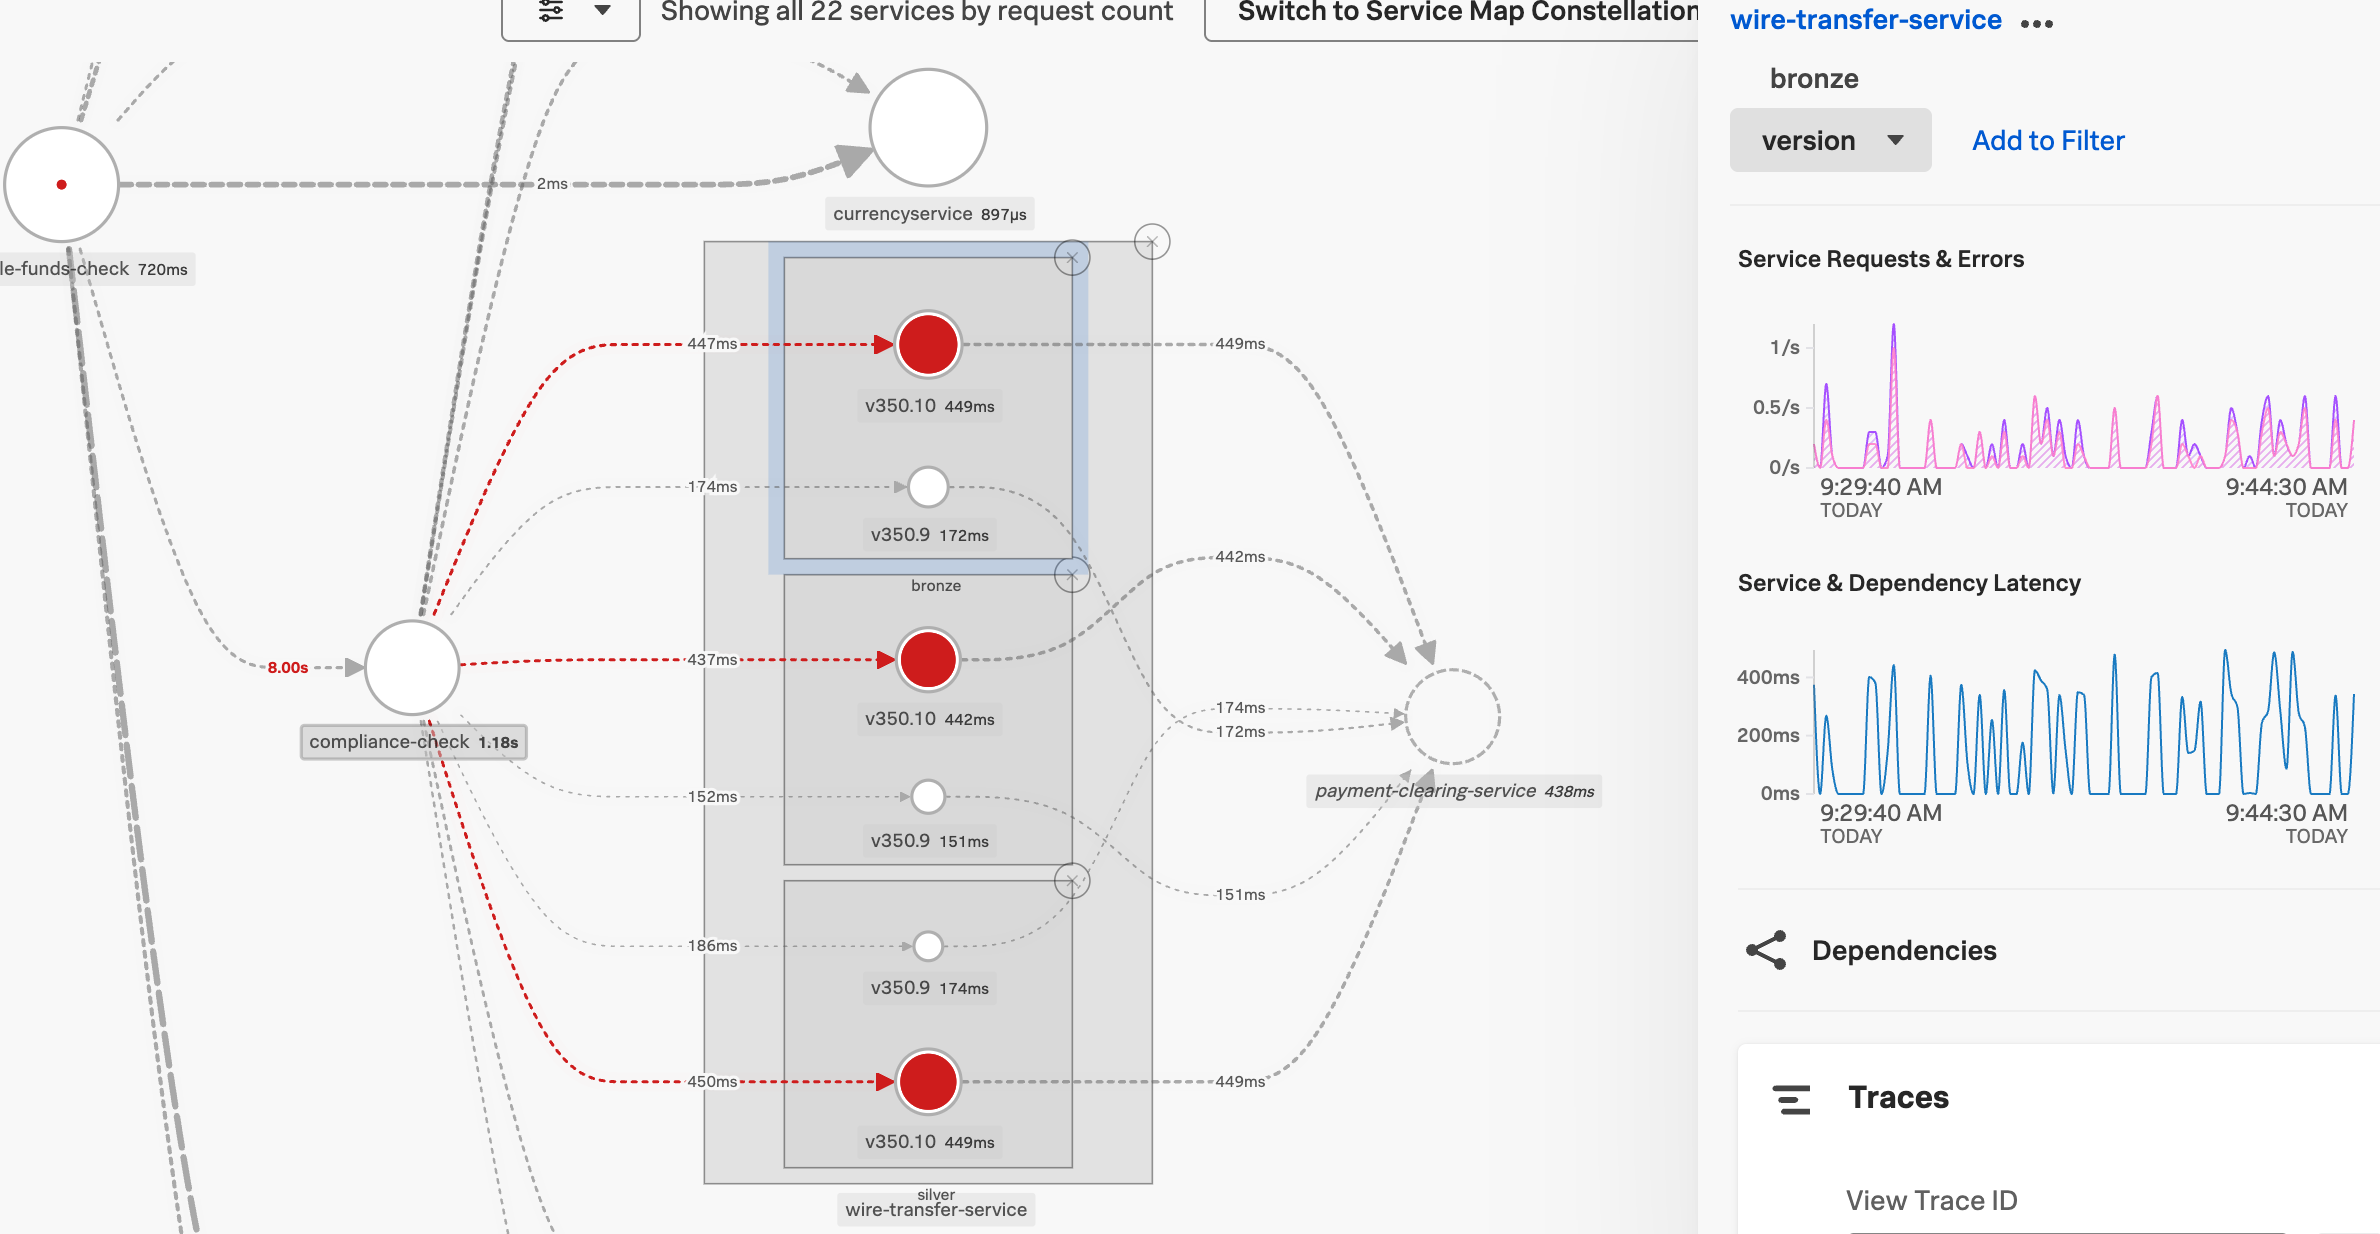
Task: Close the outer wire-transfer-service group box
Action: click(1152, 242)
